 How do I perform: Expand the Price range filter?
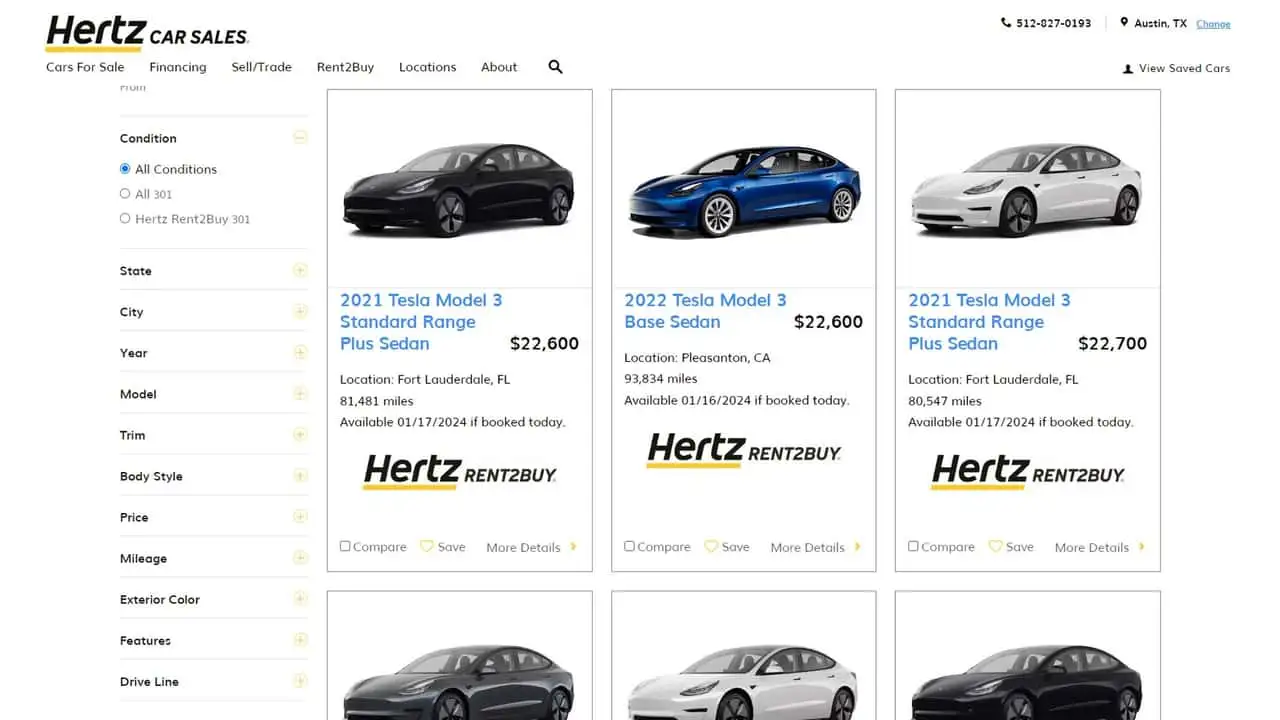point(300,517)
